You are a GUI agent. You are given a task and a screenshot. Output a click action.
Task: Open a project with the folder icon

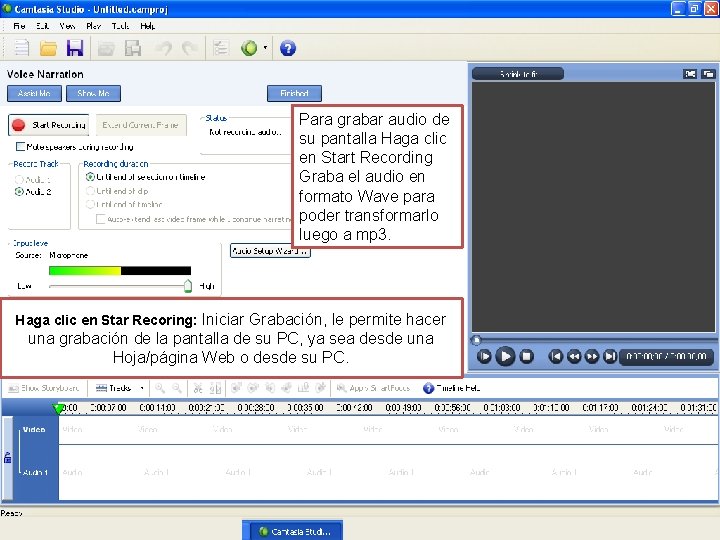coord(48,48)
